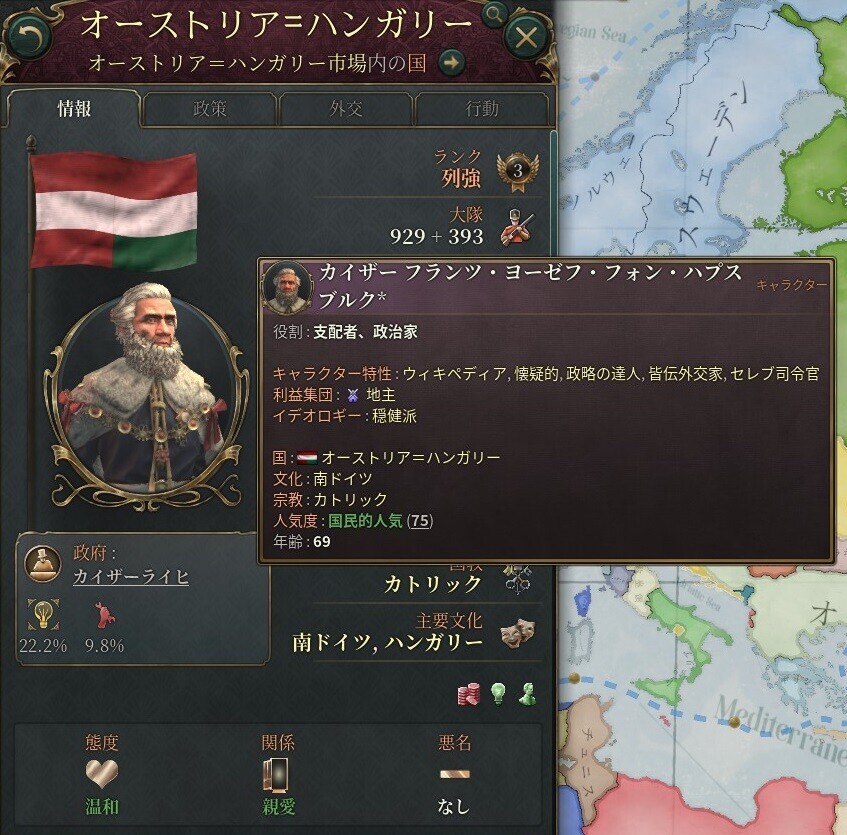Select the 情報 tab

tap(74, 109)
